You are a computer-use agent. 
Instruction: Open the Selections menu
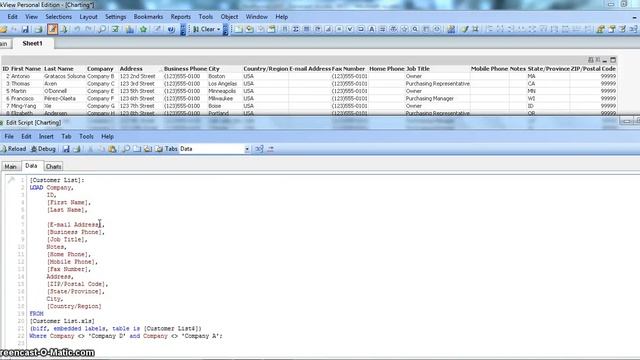click(58, 17)
